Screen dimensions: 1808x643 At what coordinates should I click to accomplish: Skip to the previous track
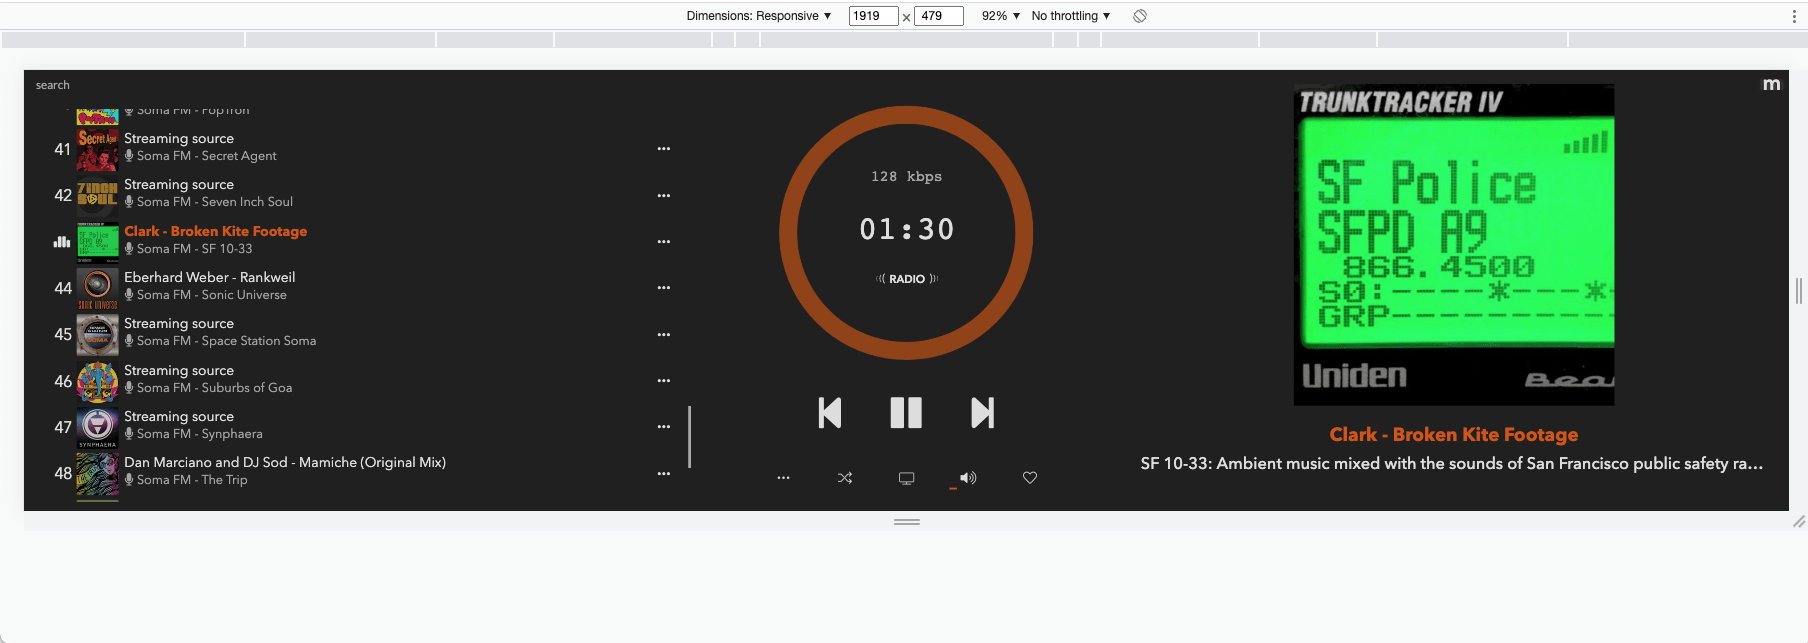click(x=830, y=413)
